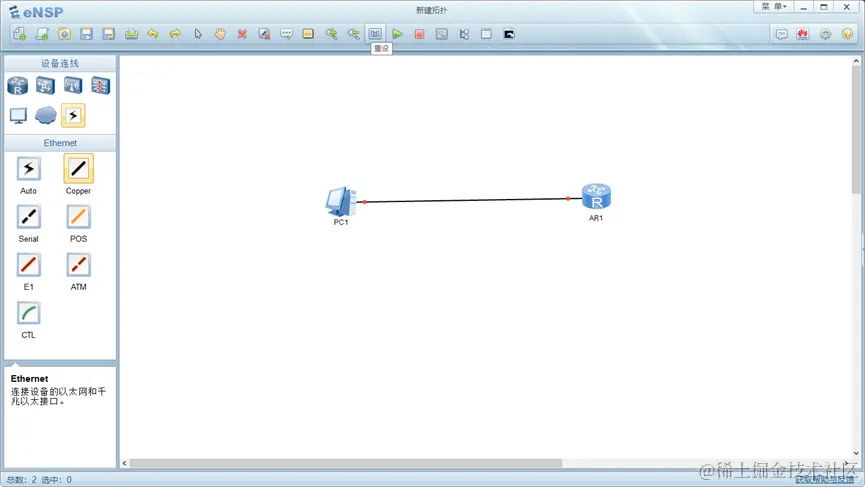Click the scroll-up arrow of canvas
Screen dimensions: 865x487
[x=856, y=61]
